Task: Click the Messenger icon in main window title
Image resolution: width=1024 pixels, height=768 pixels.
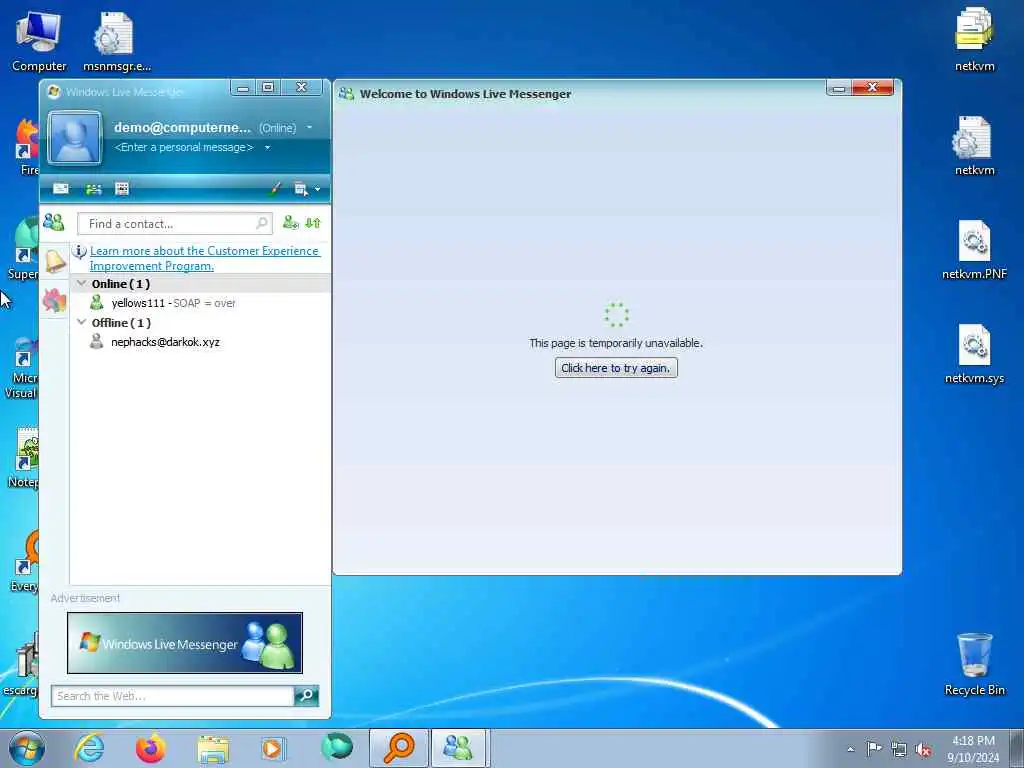Action: [x=54, y=92]
